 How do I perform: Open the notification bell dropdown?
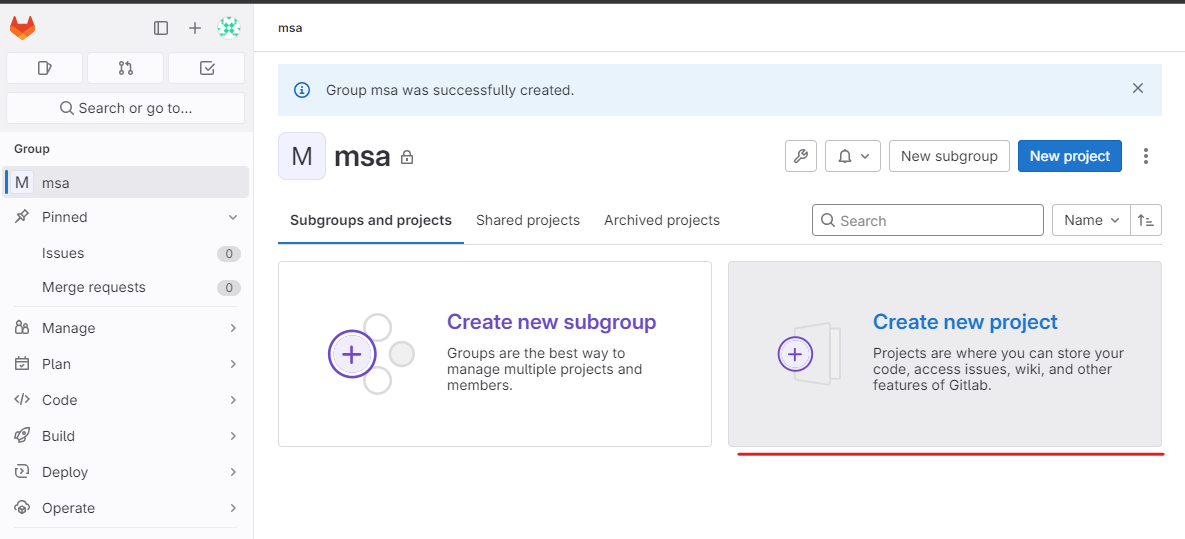click(852, 156)
